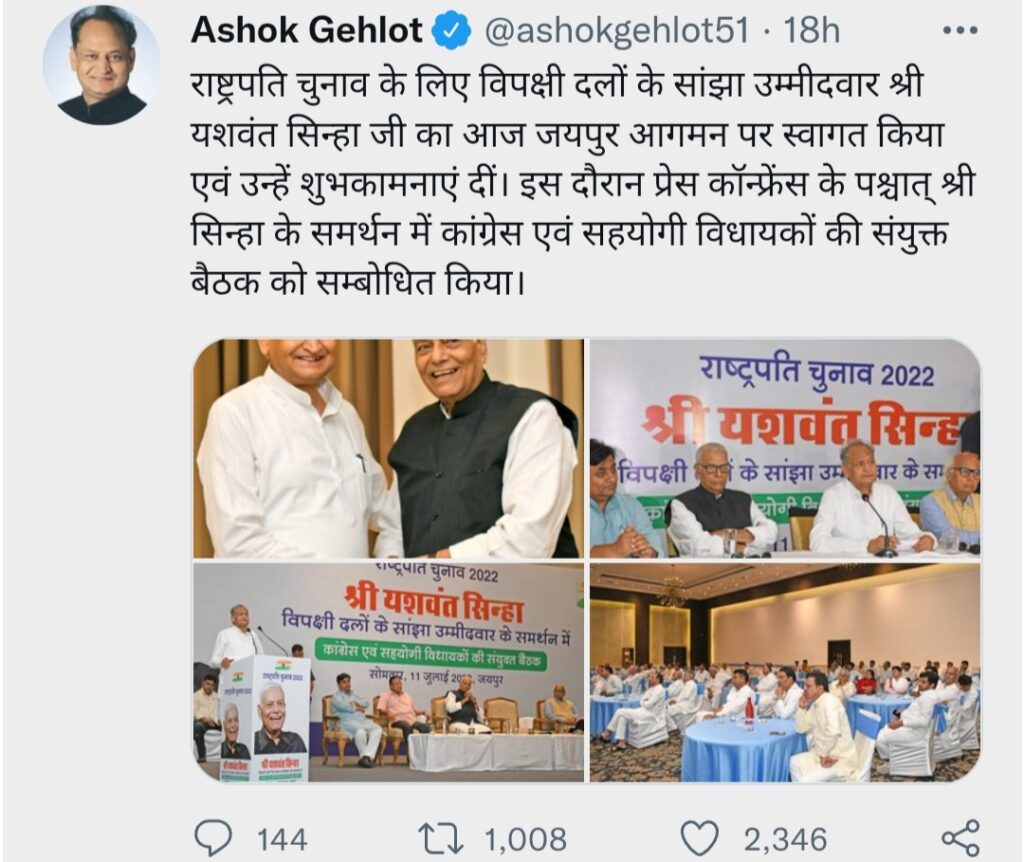The height and width of the screenshot is (862, 1024).
Task: Click the blue verified badge
Action: pos(453,32)
